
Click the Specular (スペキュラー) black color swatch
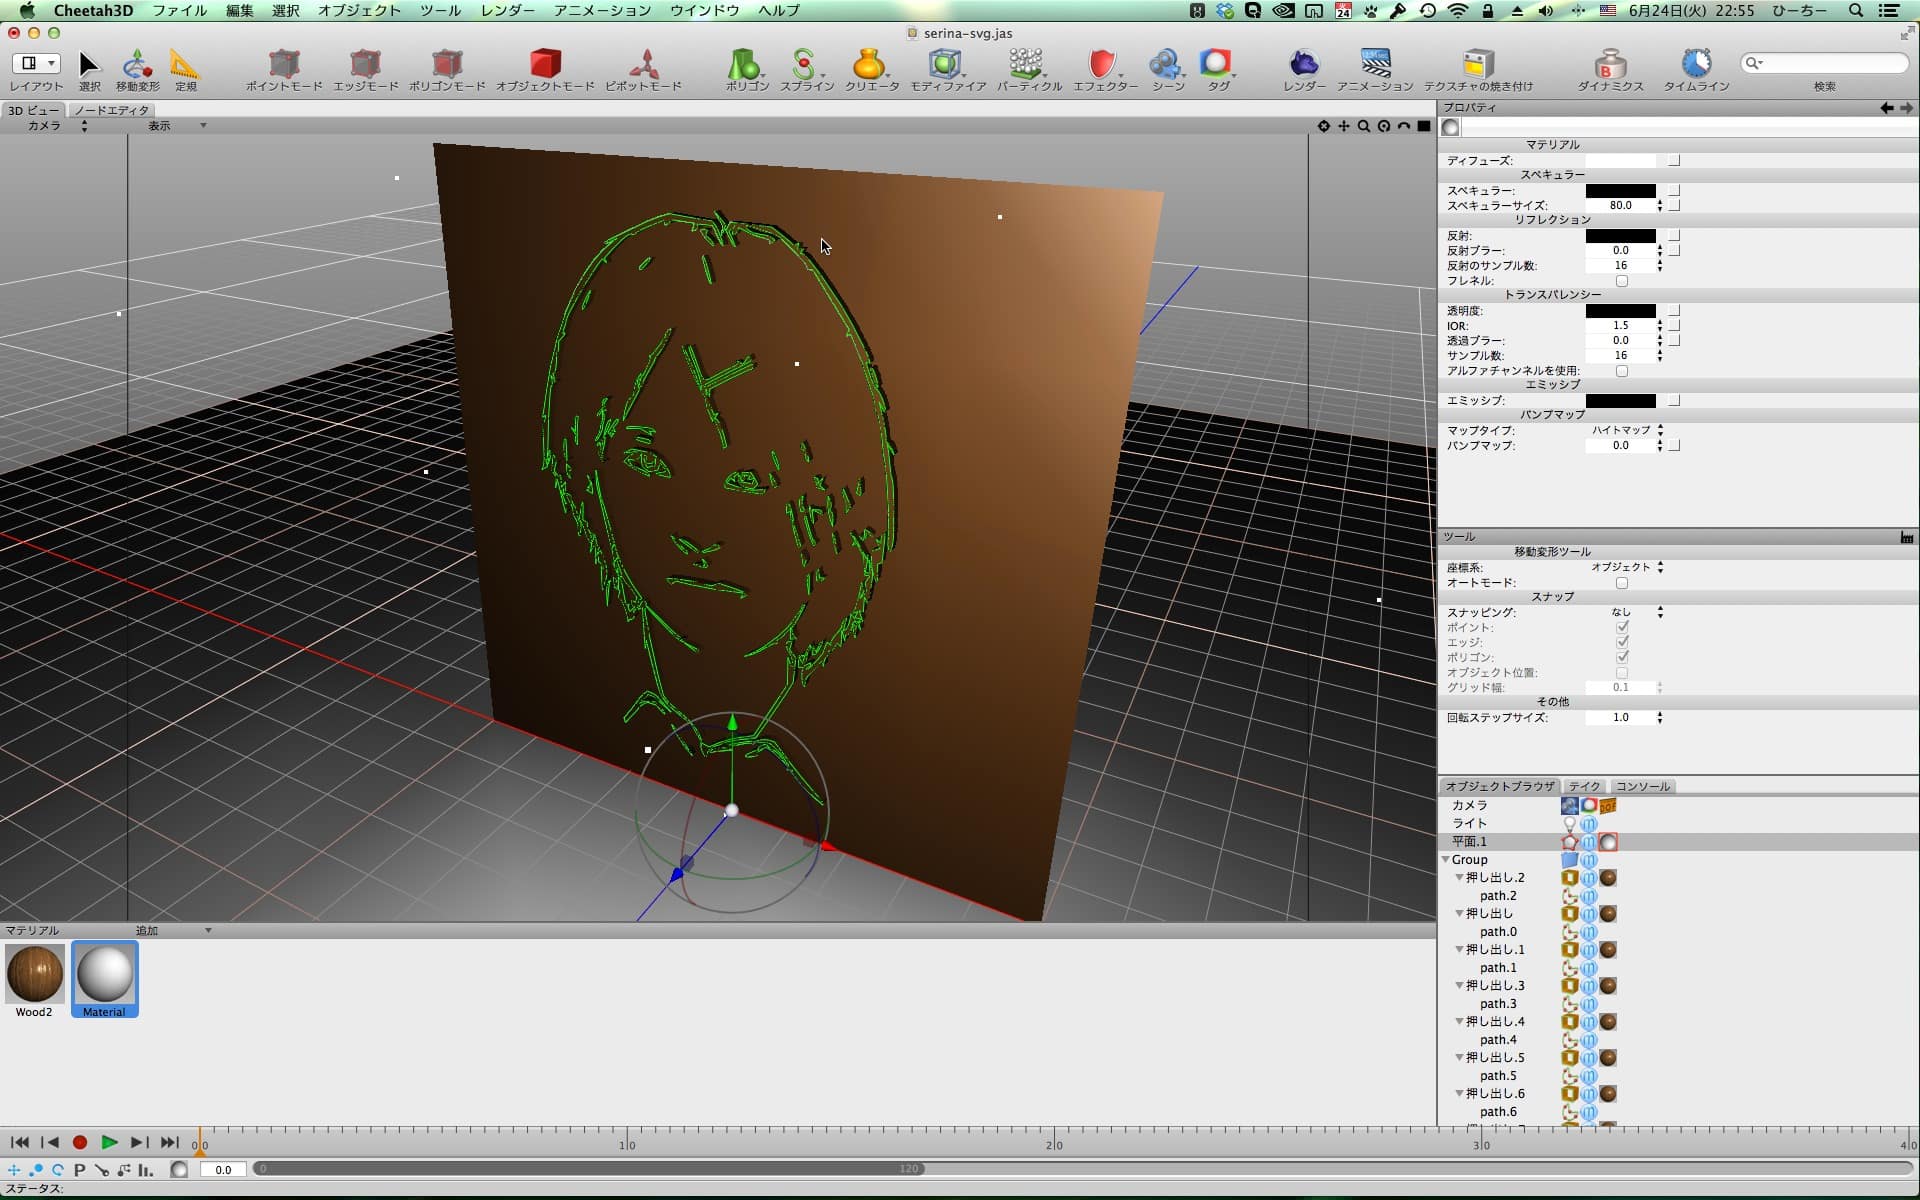click(1620, 191)
